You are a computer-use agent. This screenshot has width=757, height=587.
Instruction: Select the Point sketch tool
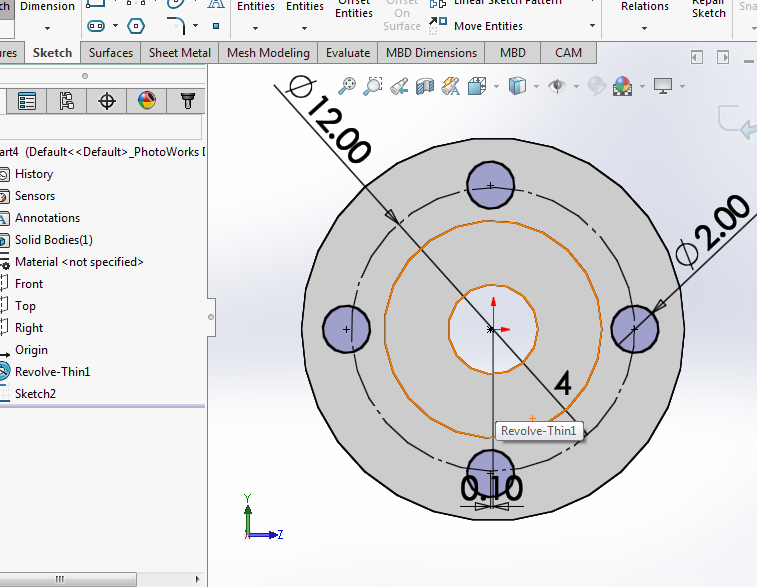tap(216, 26)
